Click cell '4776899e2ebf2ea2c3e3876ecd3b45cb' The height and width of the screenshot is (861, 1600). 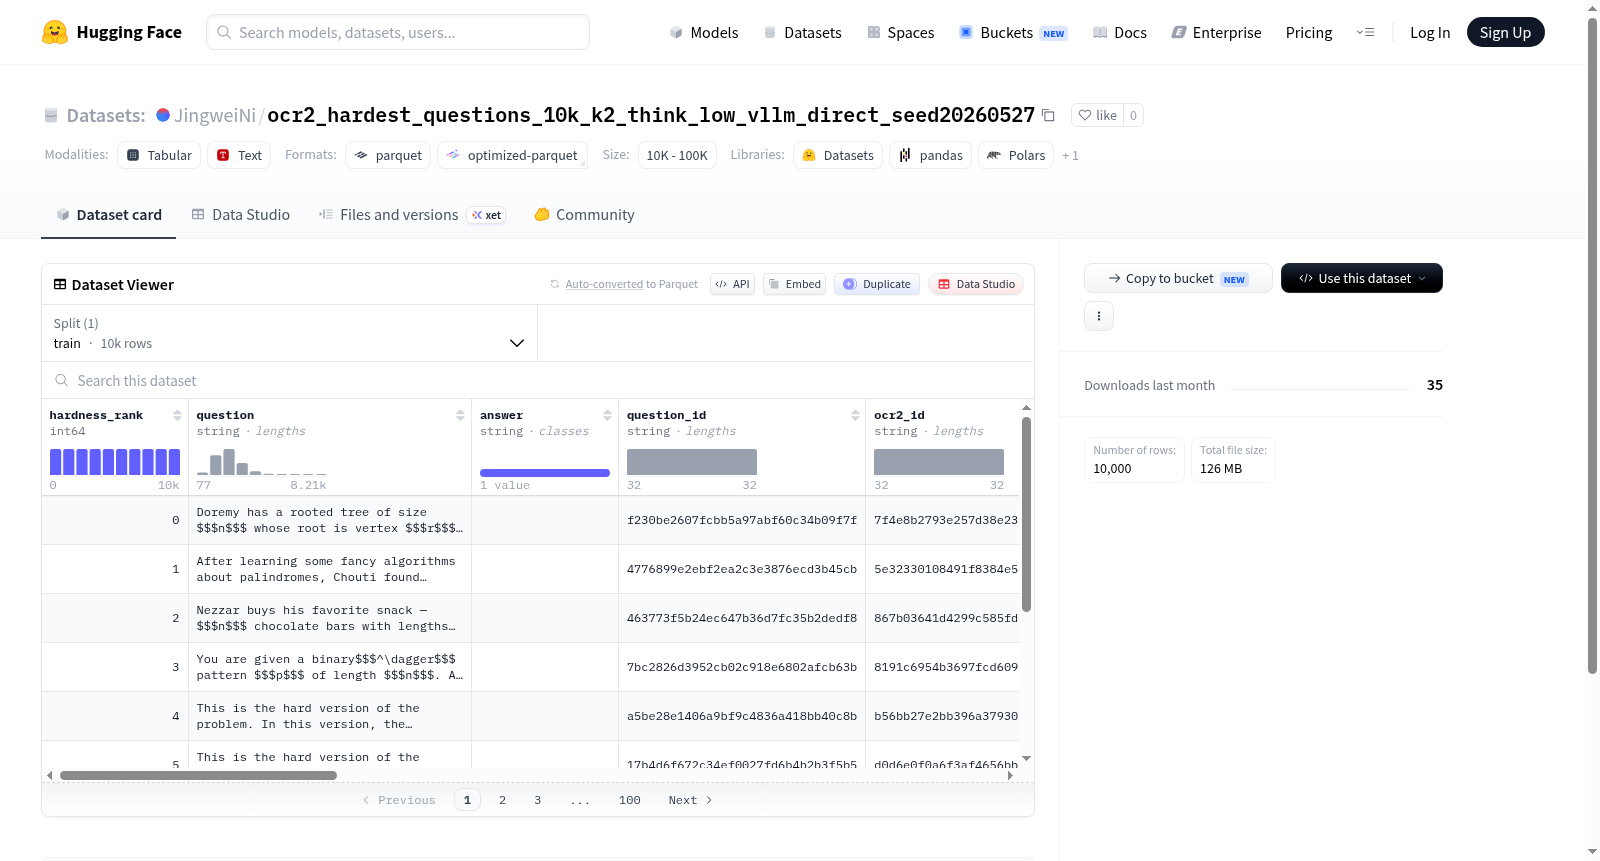click(742, 569)
